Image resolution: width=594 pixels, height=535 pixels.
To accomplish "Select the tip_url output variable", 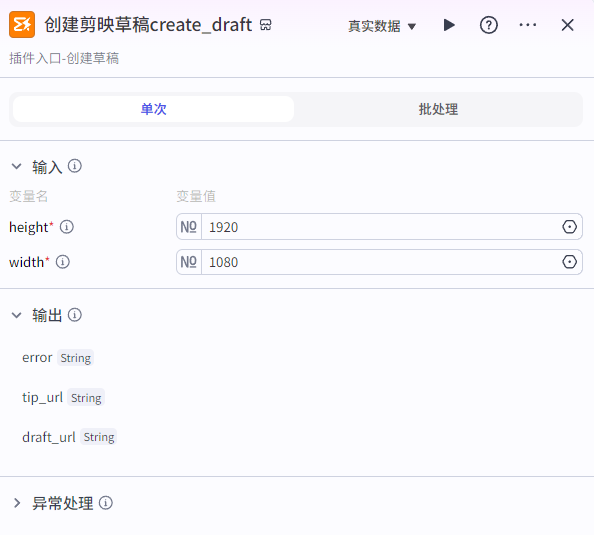I will (x=42, y=397).
